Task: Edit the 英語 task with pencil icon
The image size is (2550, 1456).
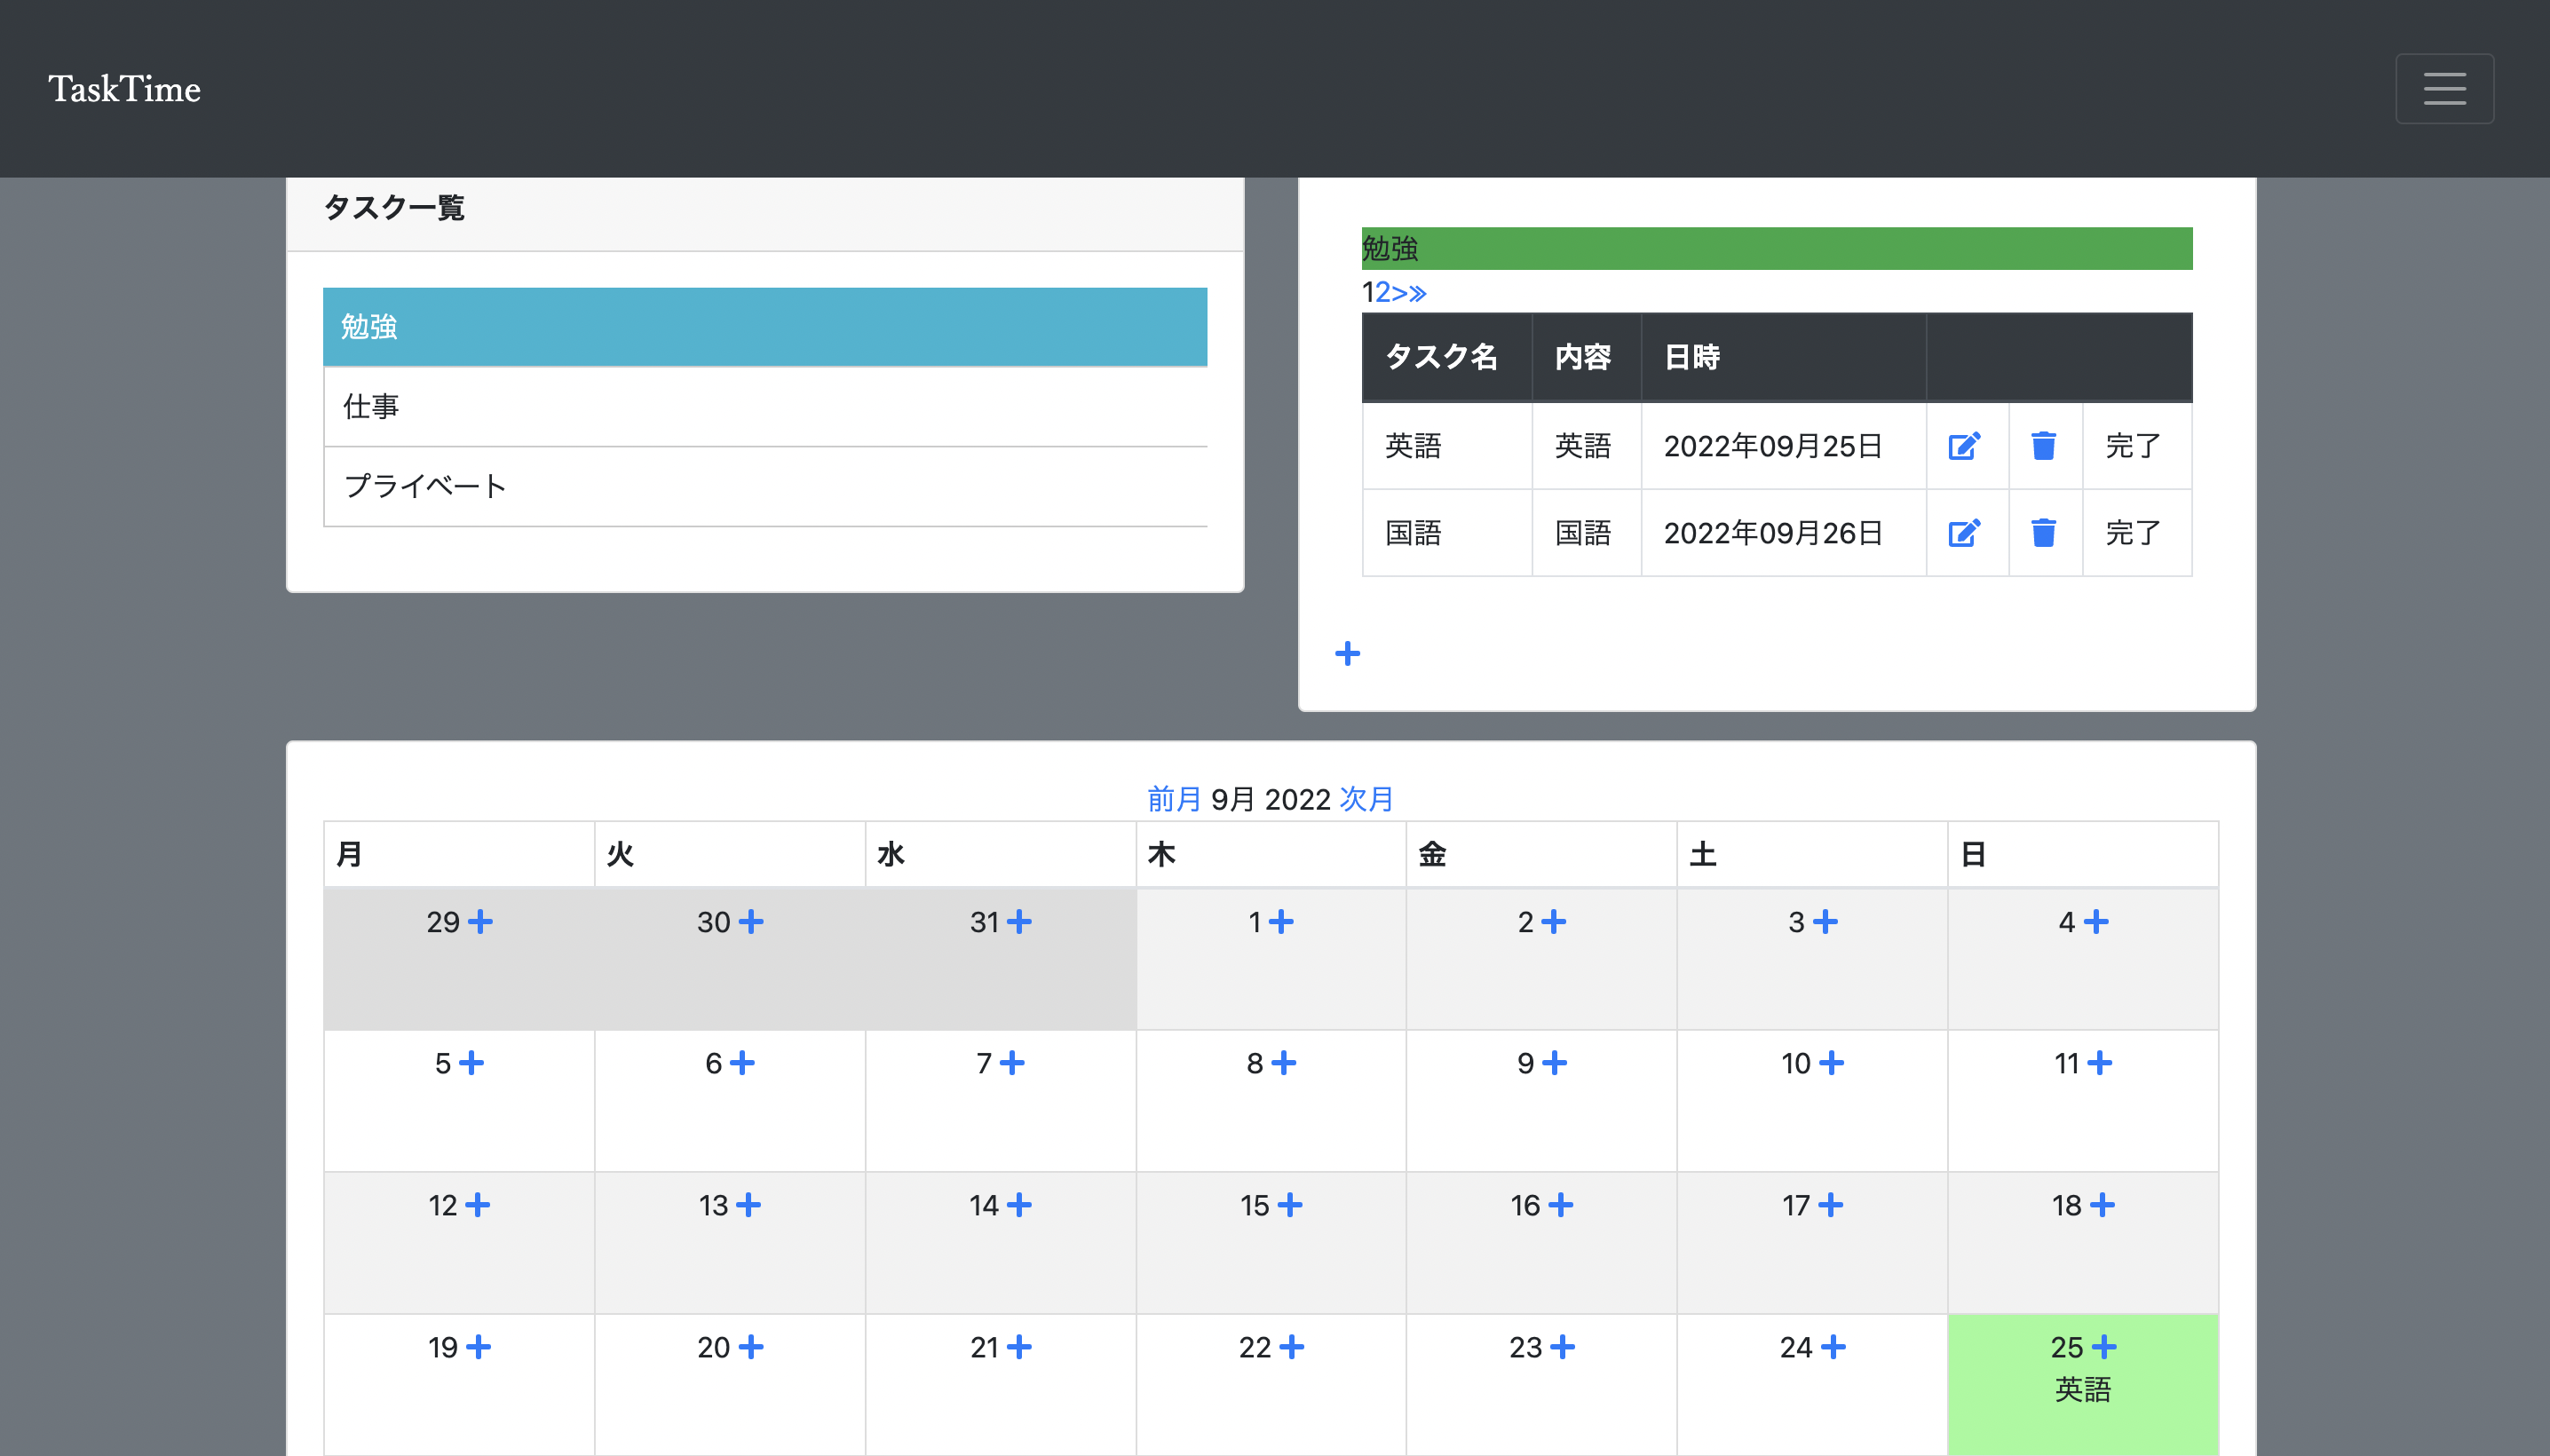Action: click(1964, 446)
